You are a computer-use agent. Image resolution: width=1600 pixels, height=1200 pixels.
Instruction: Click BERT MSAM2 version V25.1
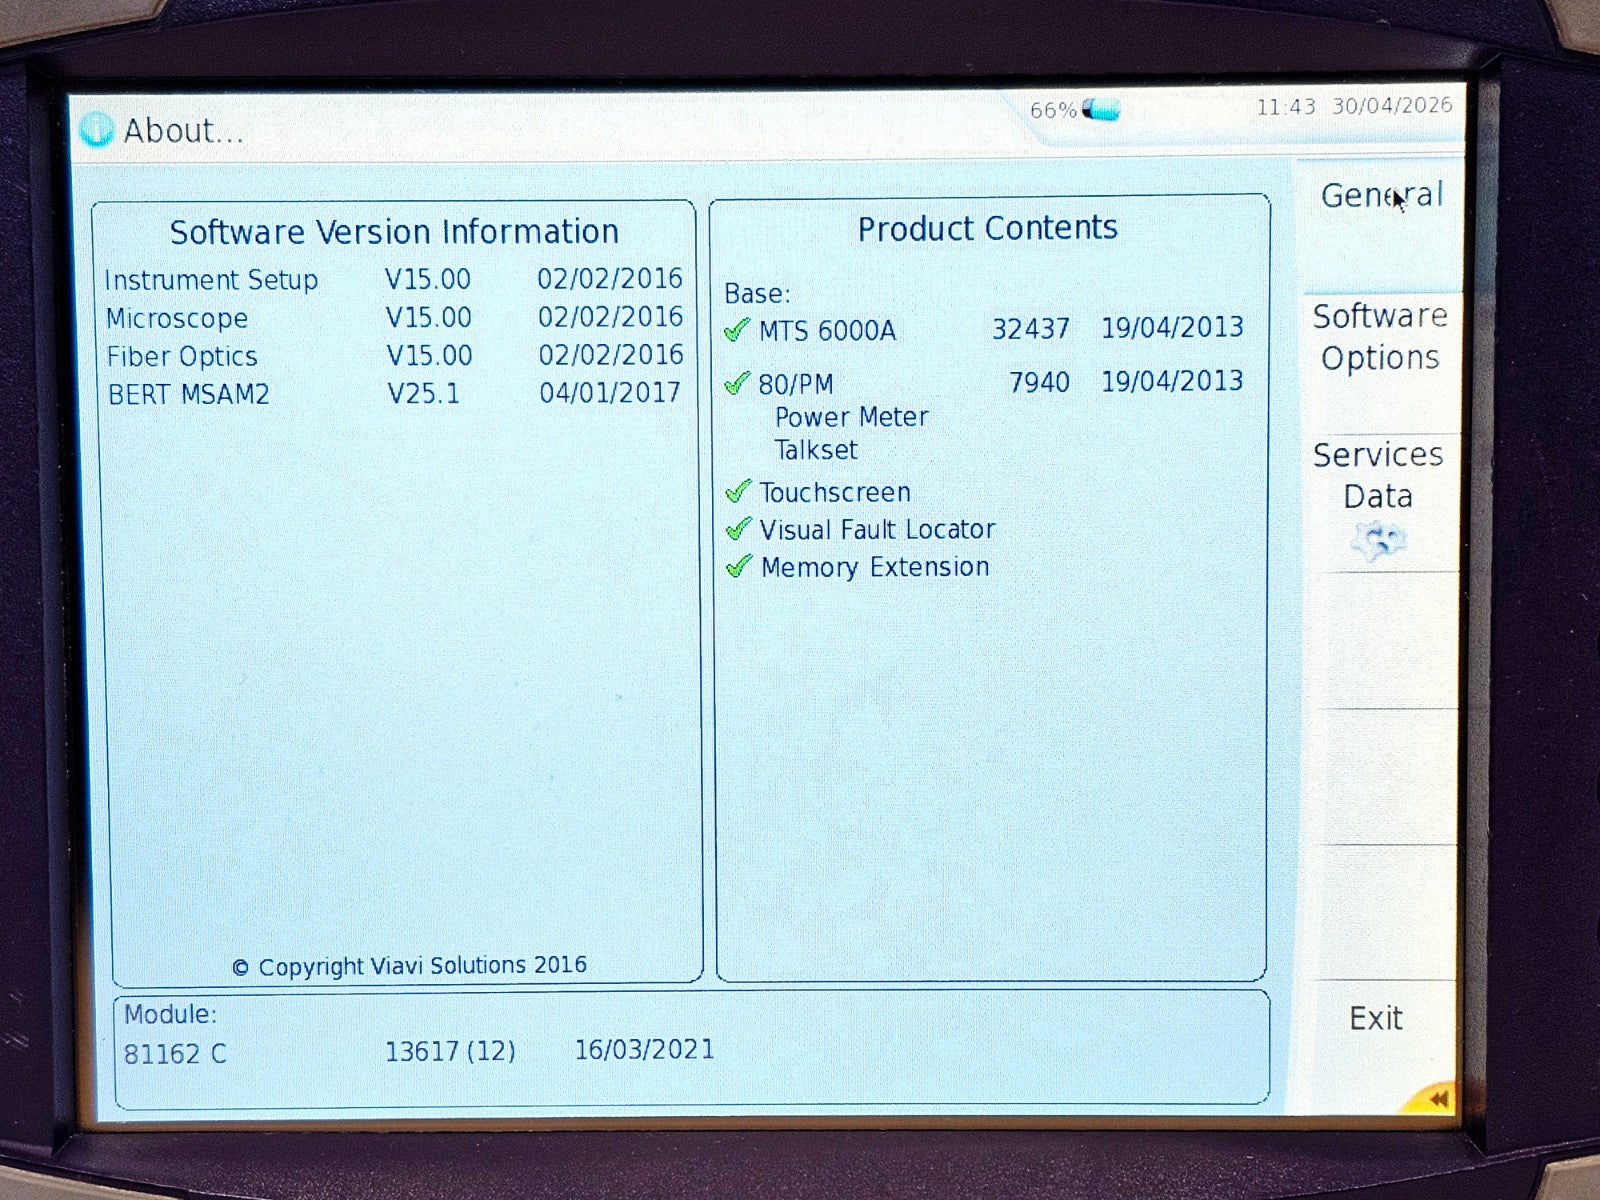pos(424,393)
